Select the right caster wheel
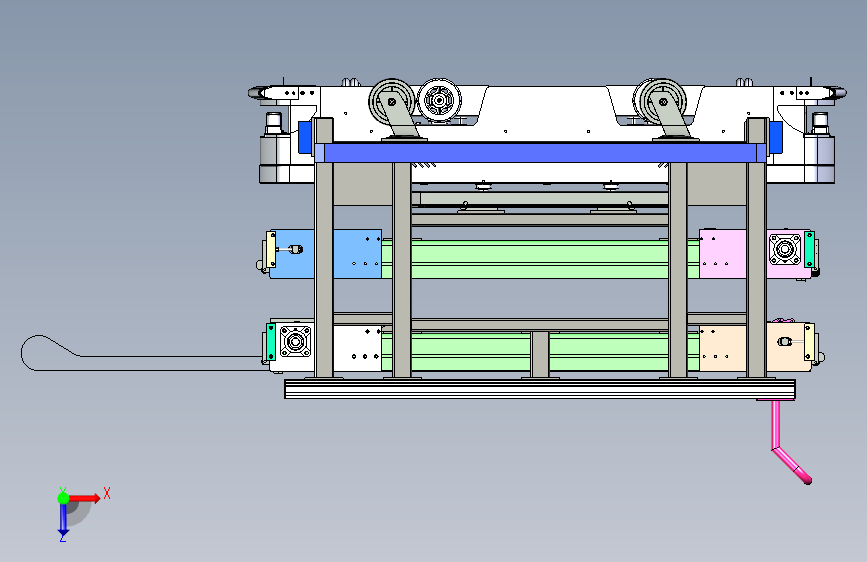The image size is (867, 562). point(662,101)
